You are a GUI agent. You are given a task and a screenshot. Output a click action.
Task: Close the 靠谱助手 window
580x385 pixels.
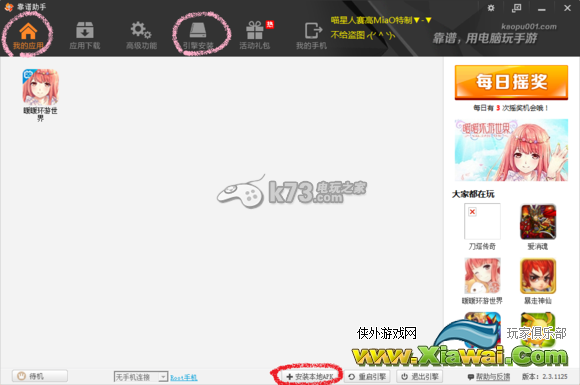(x=567, y=8)
